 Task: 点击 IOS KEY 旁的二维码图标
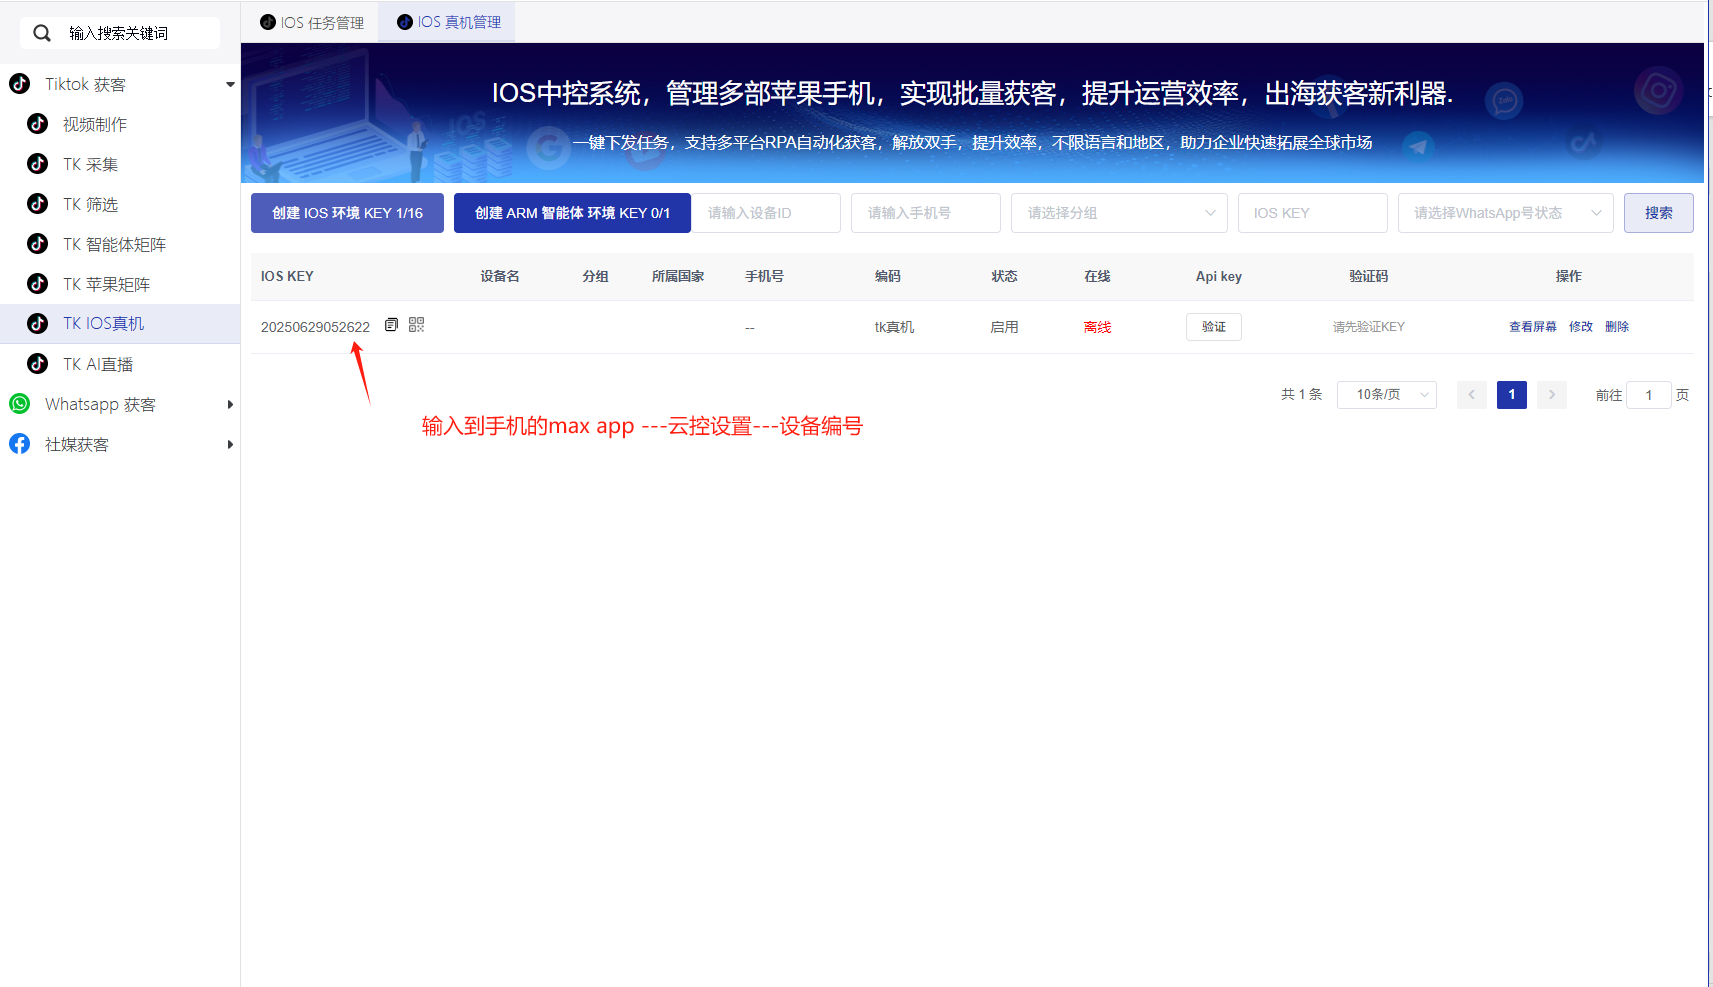(x=416, y=324)
